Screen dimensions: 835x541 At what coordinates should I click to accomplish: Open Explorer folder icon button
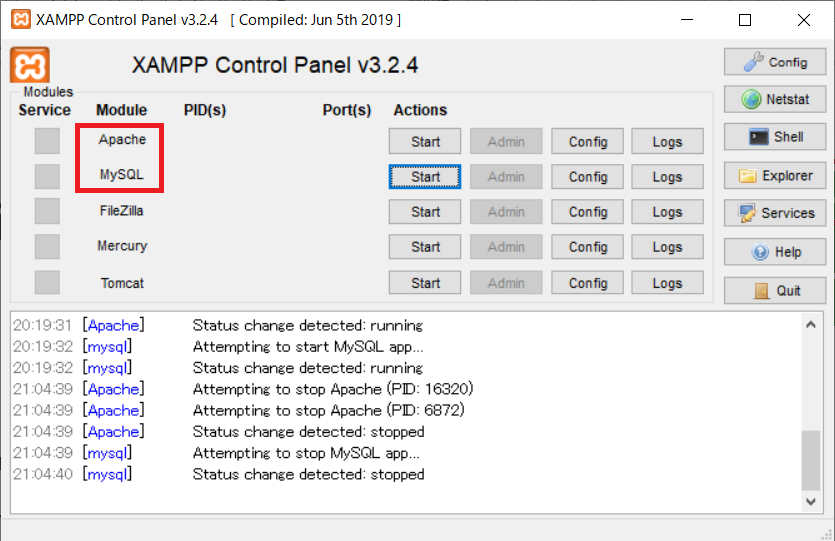point(775,176)
